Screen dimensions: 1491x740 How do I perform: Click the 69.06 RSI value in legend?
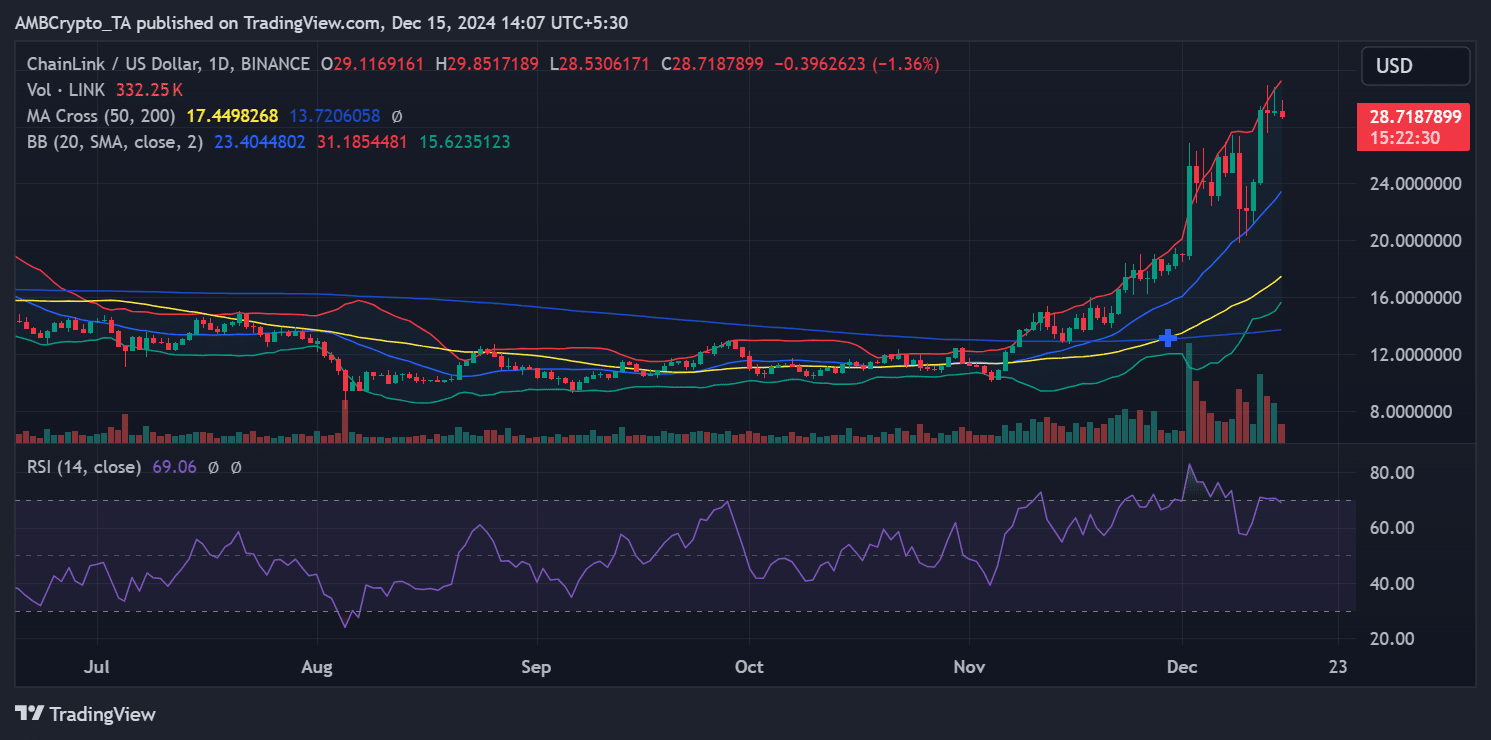[172, 467]
